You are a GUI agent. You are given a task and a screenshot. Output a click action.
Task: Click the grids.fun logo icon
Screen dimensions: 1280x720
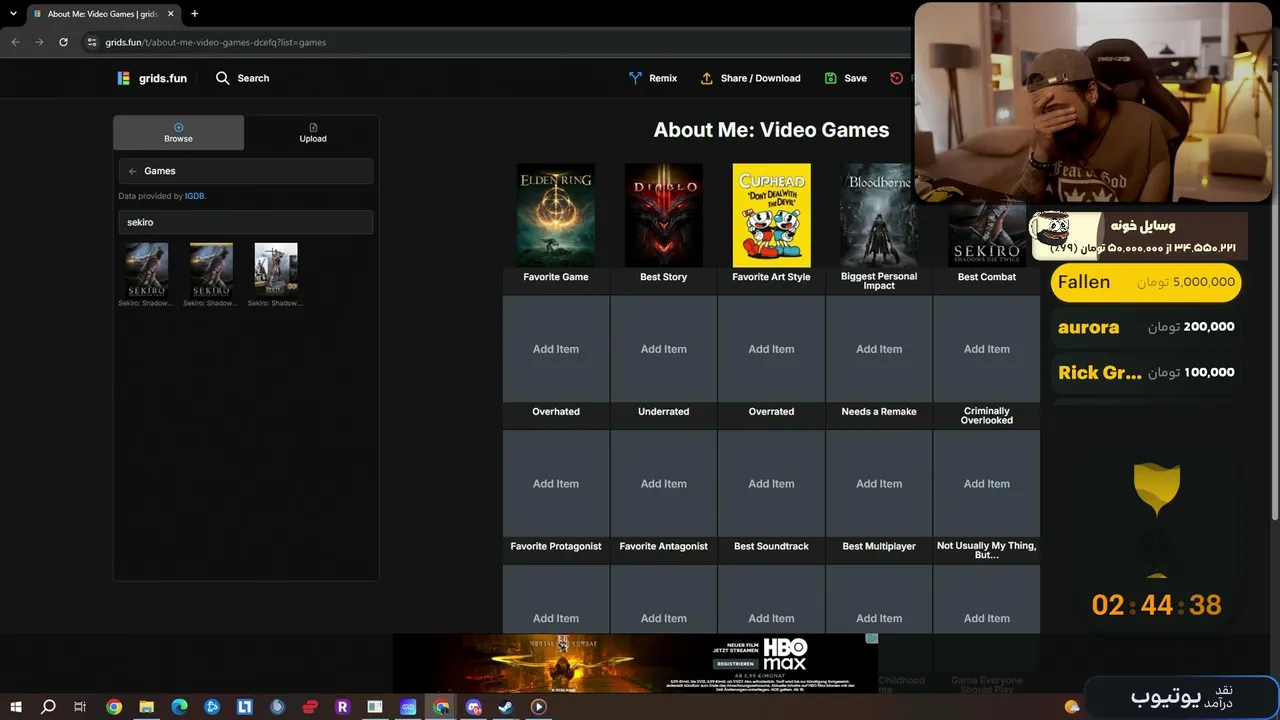(x=124, y=78)
